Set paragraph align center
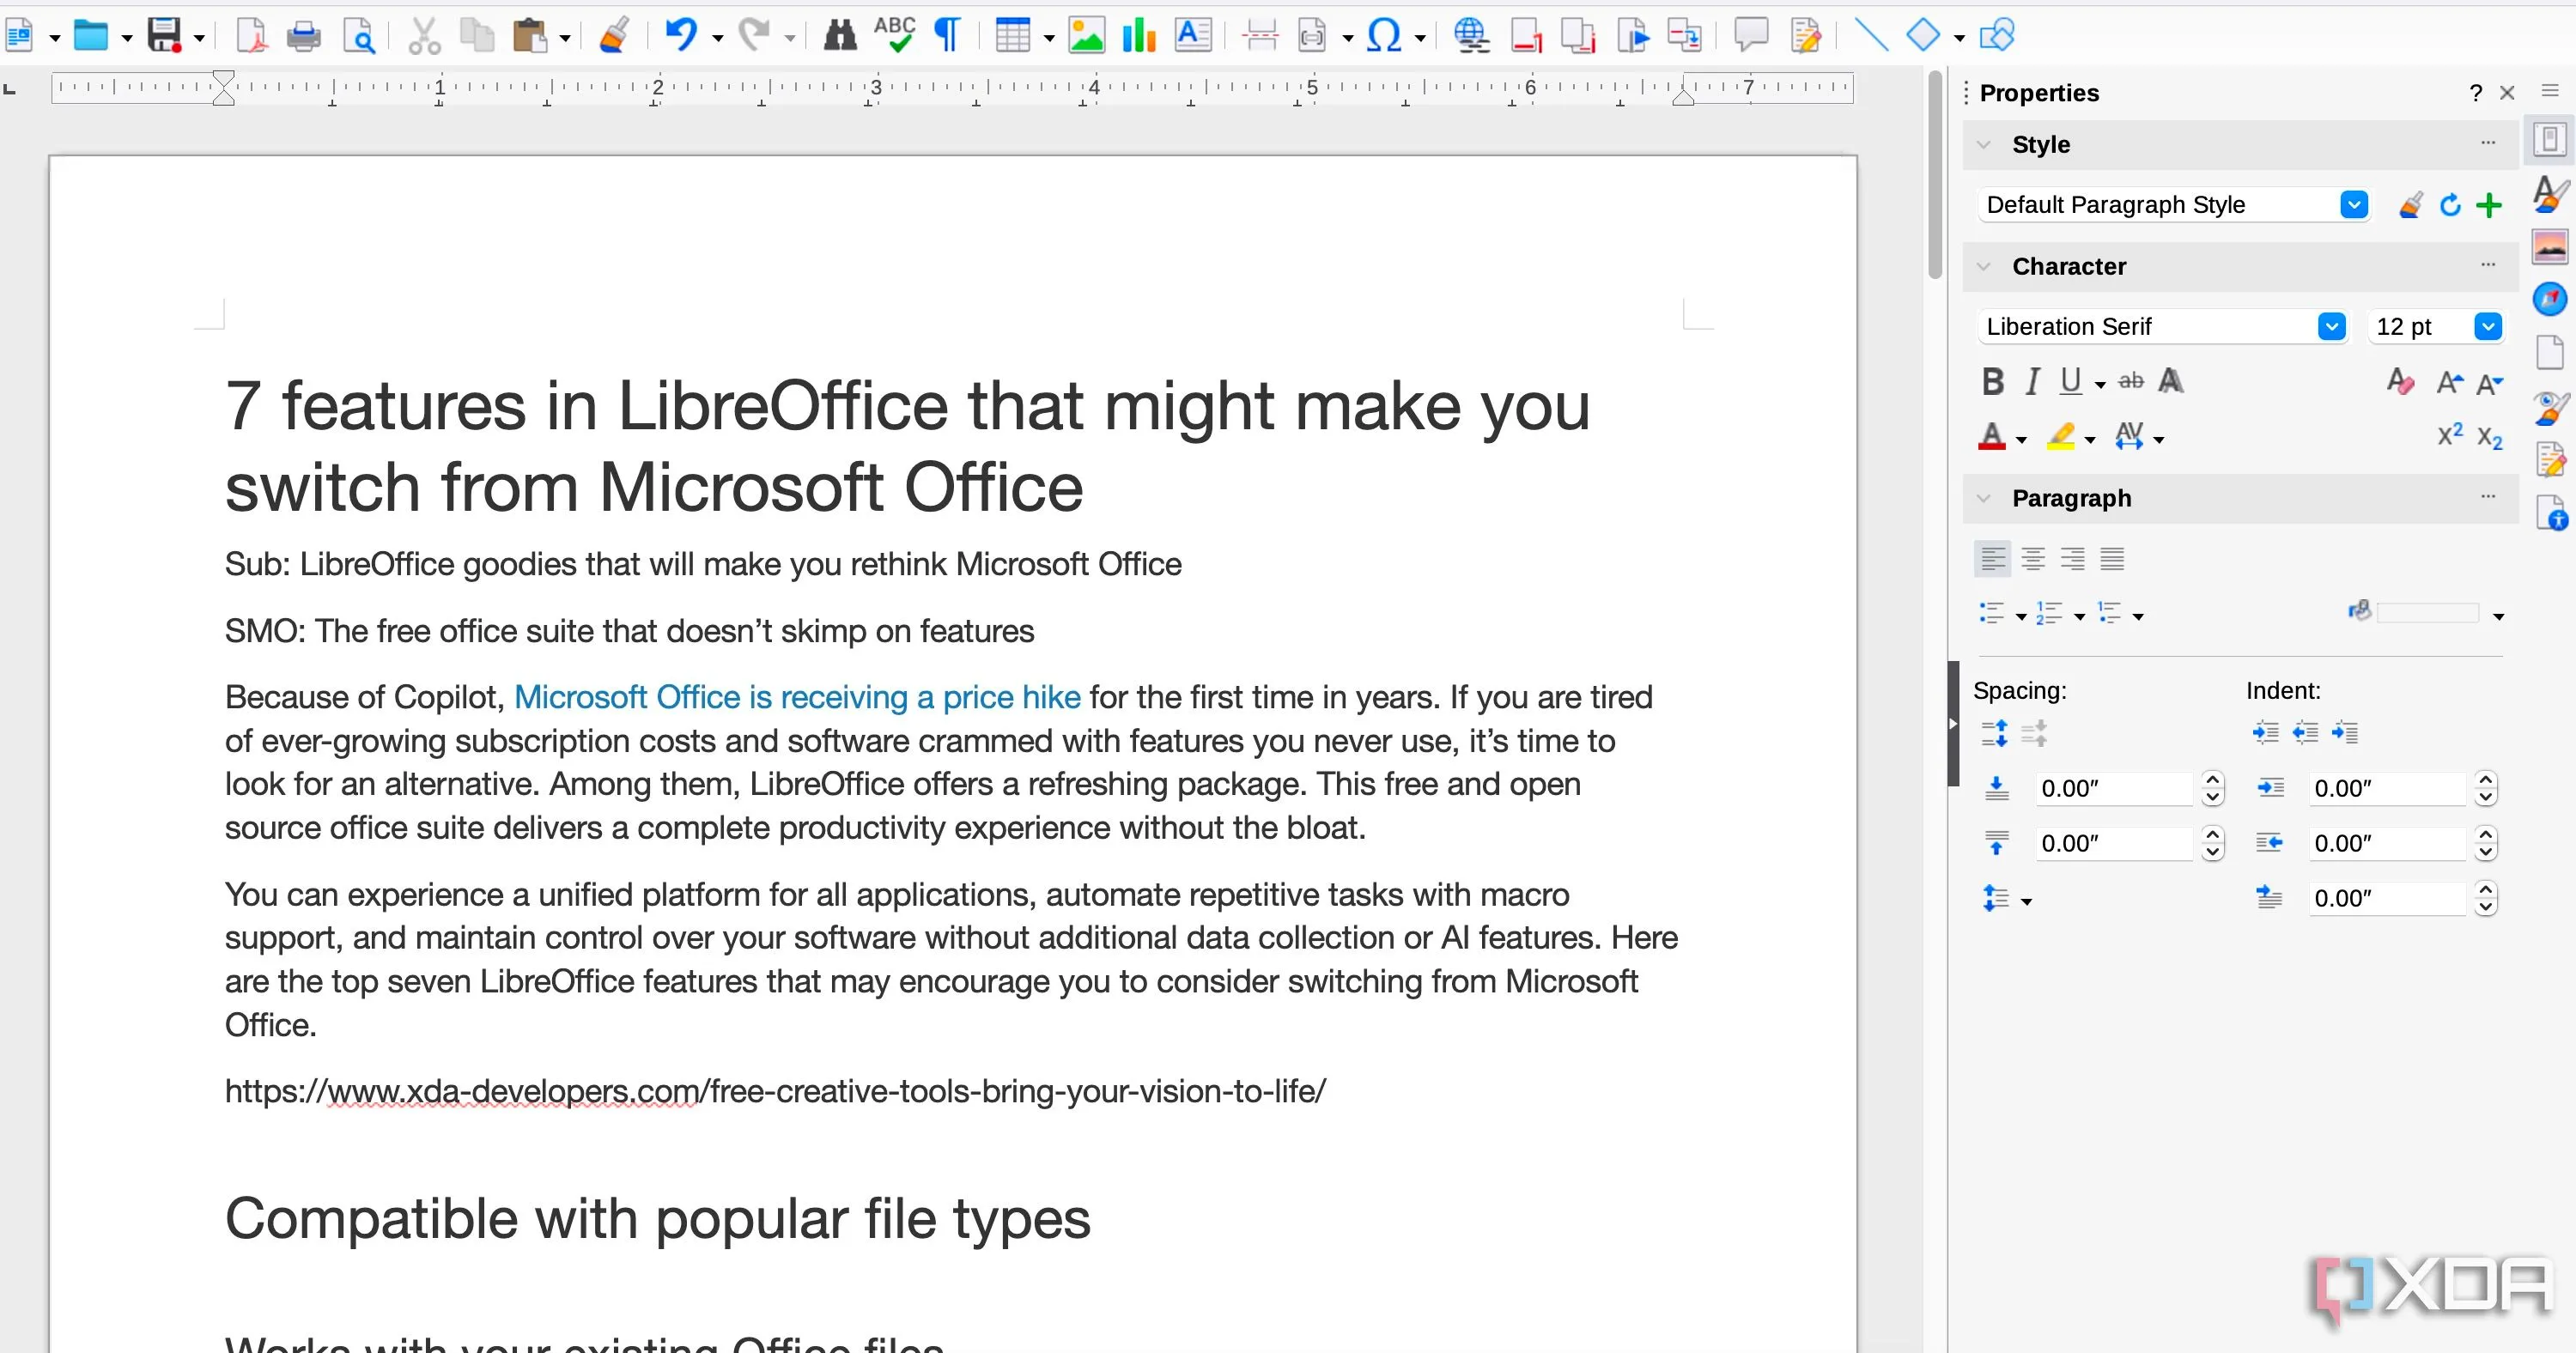 tap(2032, 559)
